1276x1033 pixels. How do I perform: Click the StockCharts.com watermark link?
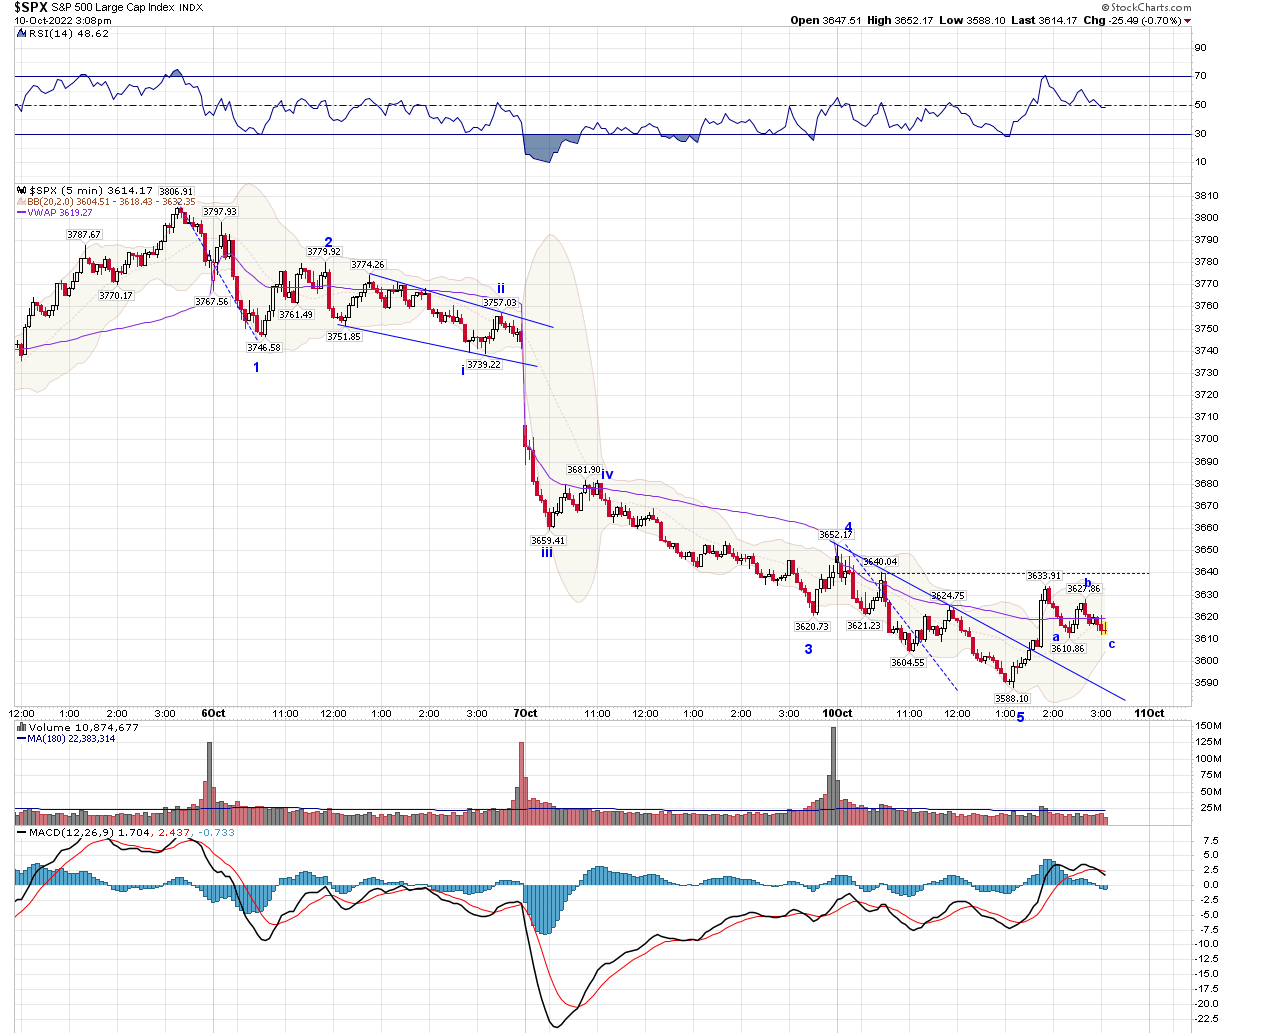click(1151, 7)
